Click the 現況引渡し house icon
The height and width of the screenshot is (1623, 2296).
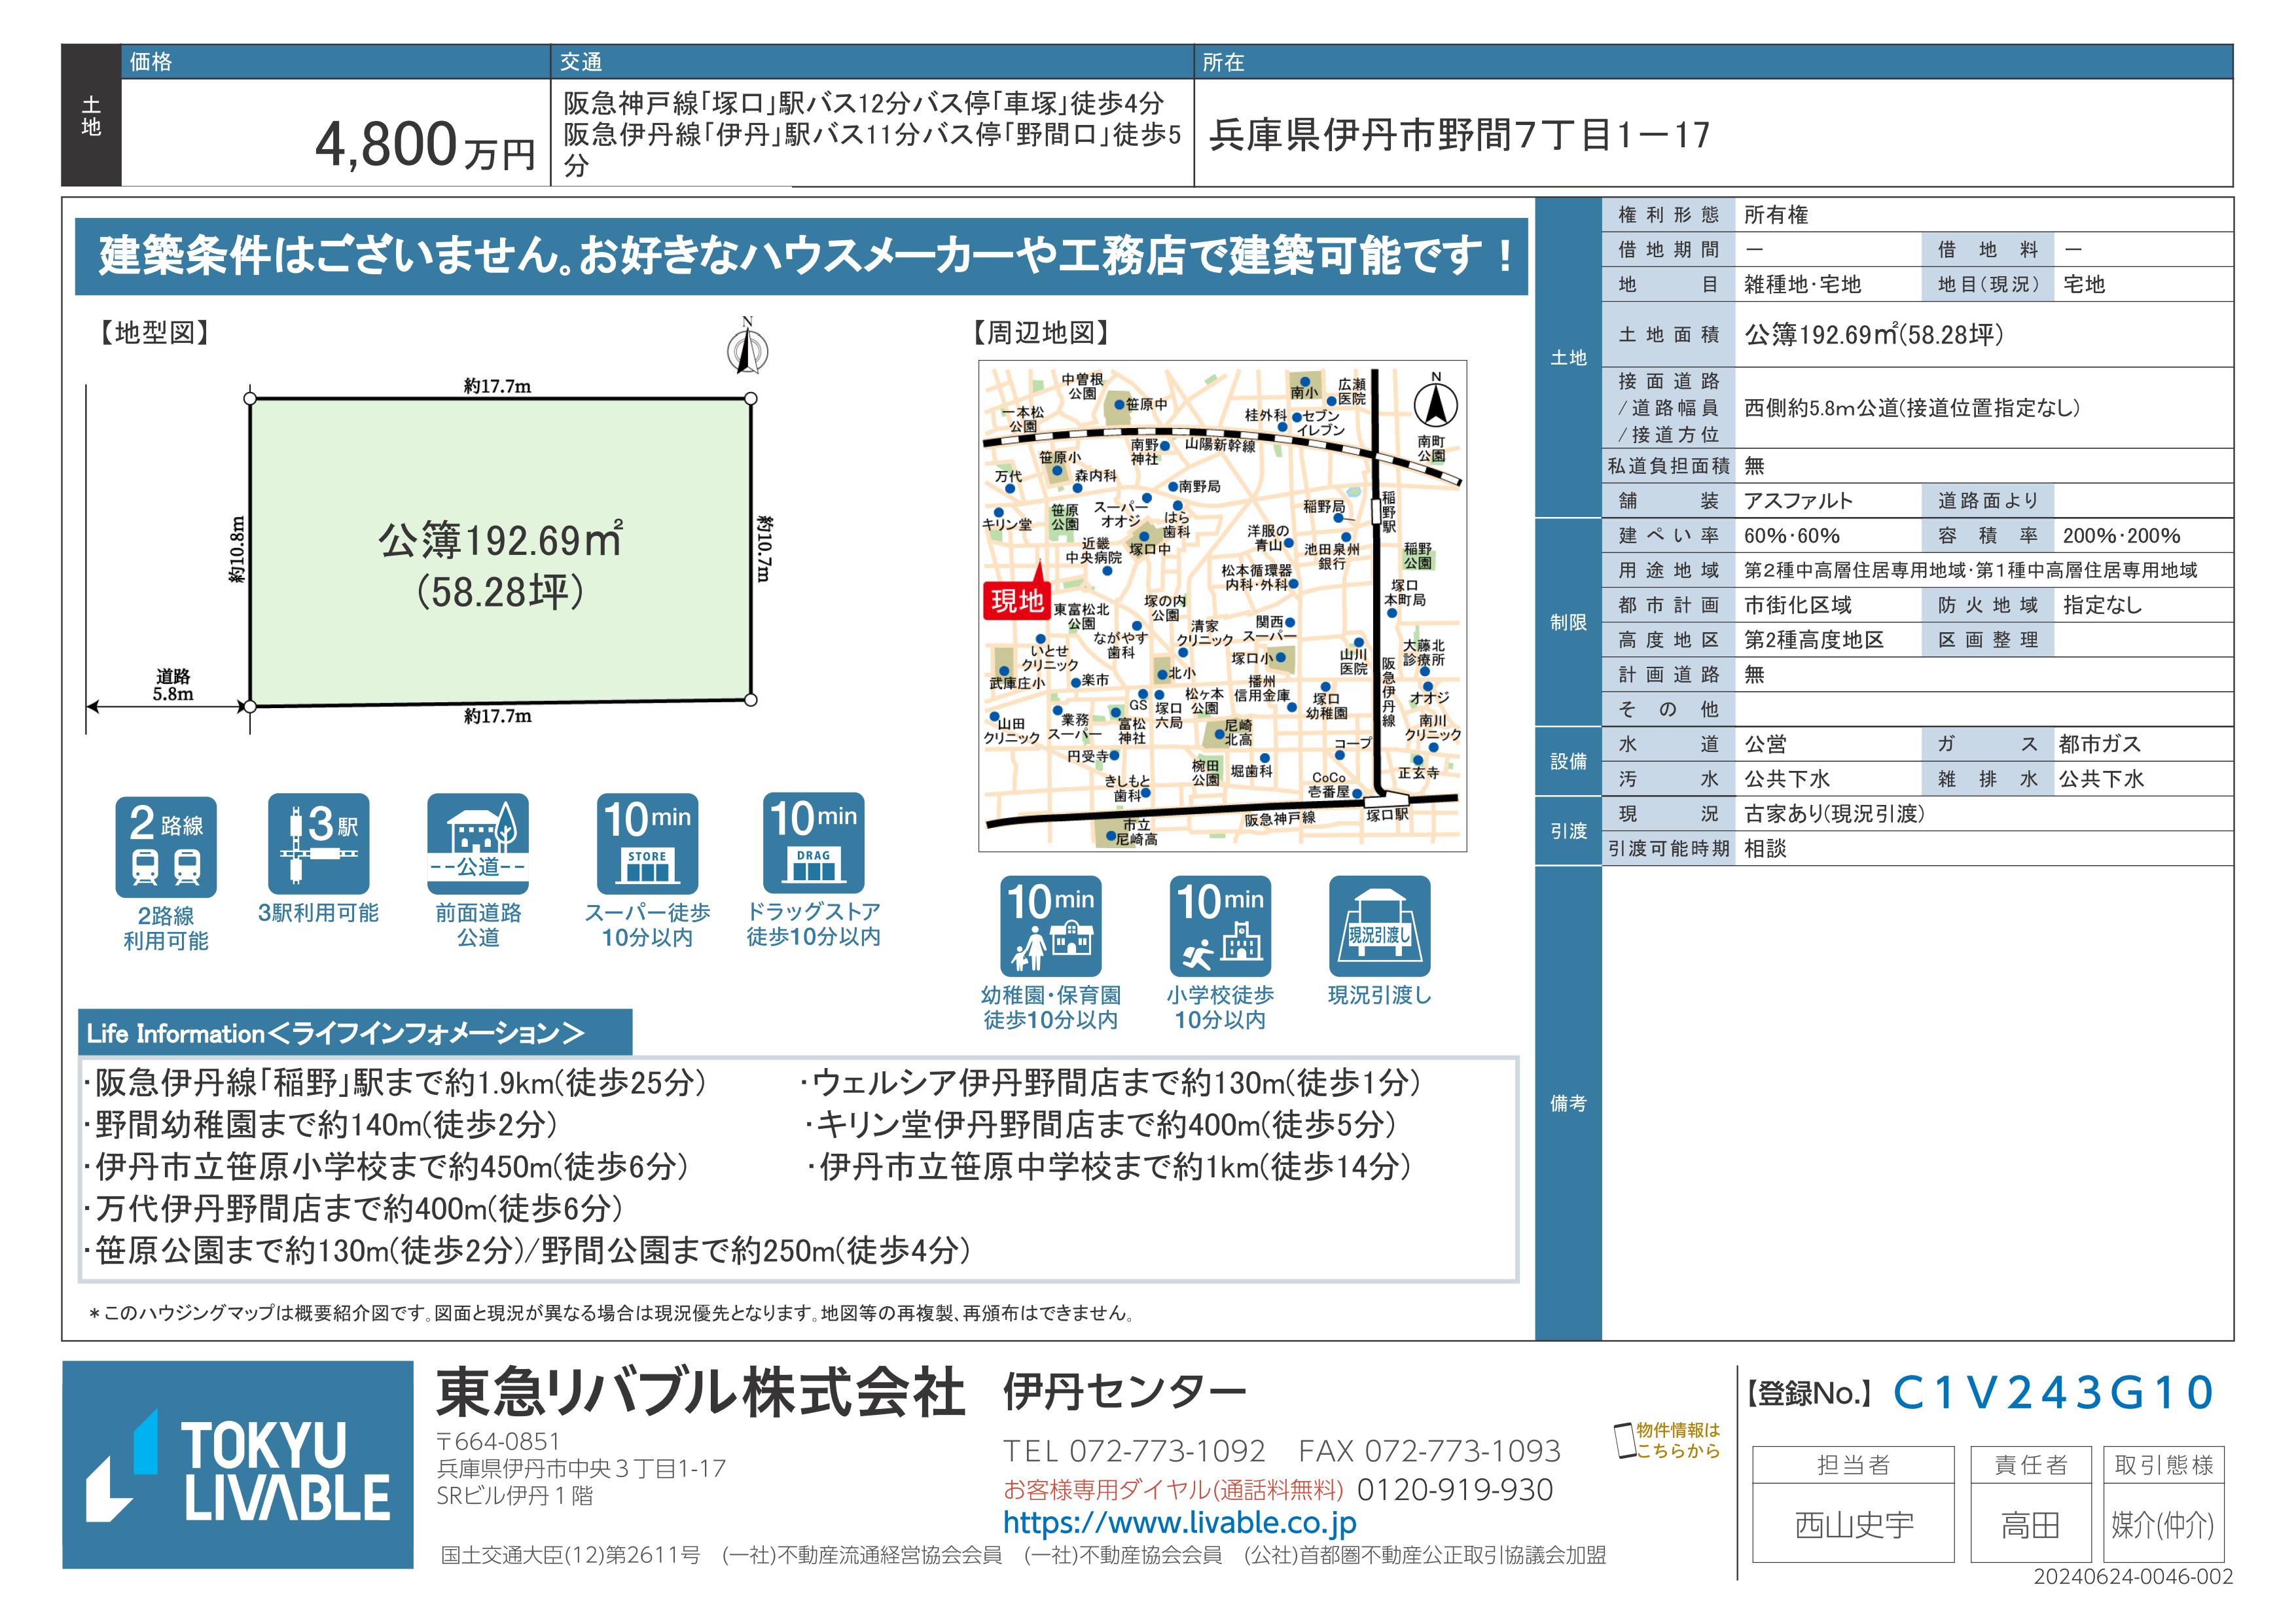pyautogui.click(x=1379, y=926)
